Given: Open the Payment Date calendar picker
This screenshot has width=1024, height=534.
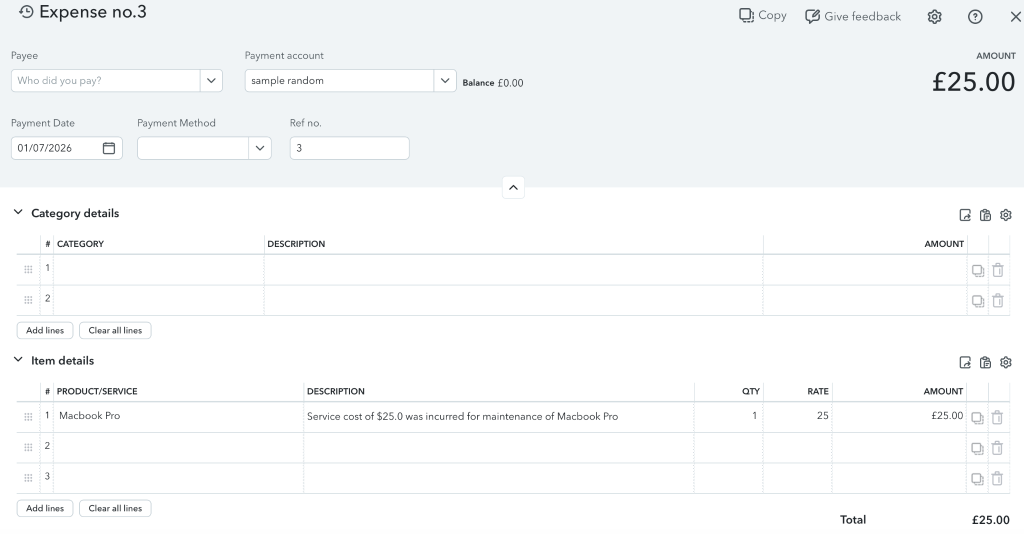Looking at the screenshot, I should point(109,148).
